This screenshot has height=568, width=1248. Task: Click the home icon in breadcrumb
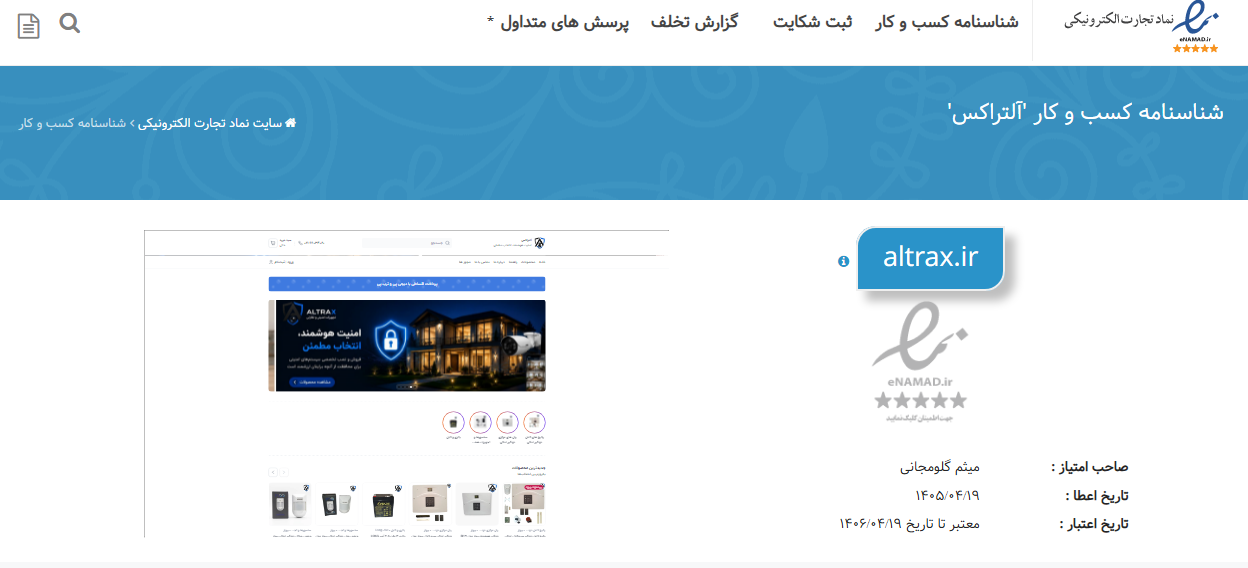pos(291,123)
